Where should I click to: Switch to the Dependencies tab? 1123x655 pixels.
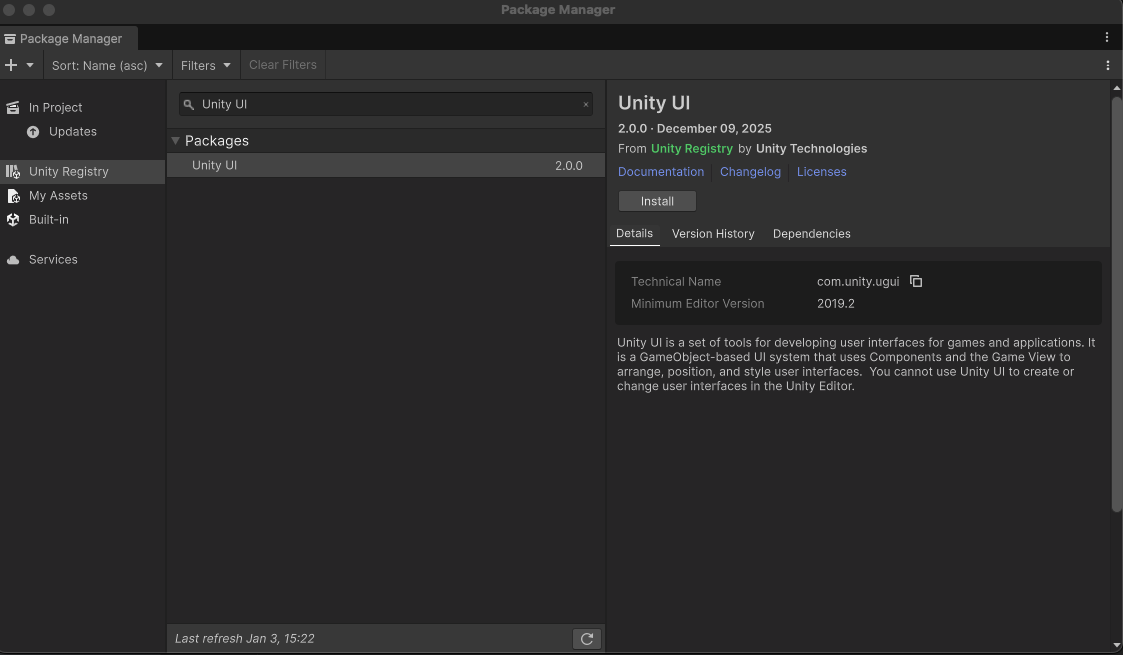click(811, 234)
